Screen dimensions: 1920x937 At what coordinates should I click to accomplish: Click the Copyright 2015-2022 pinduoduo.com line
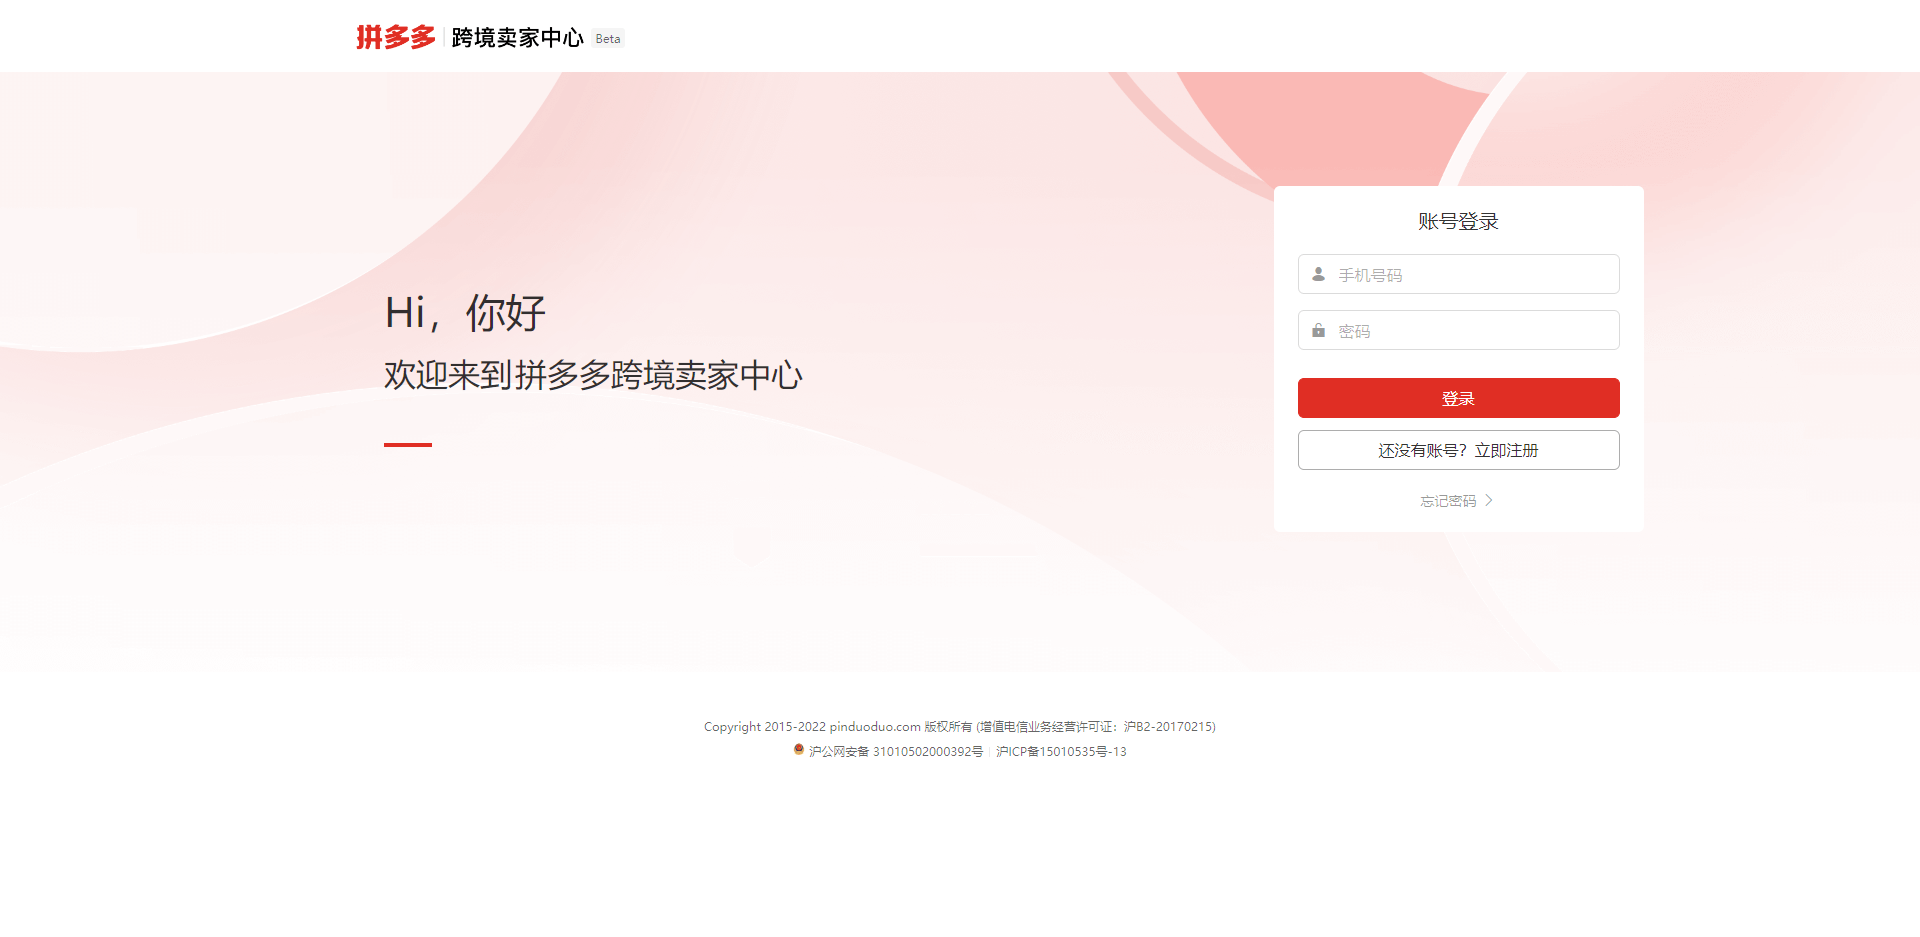click(x=960, y=727)
